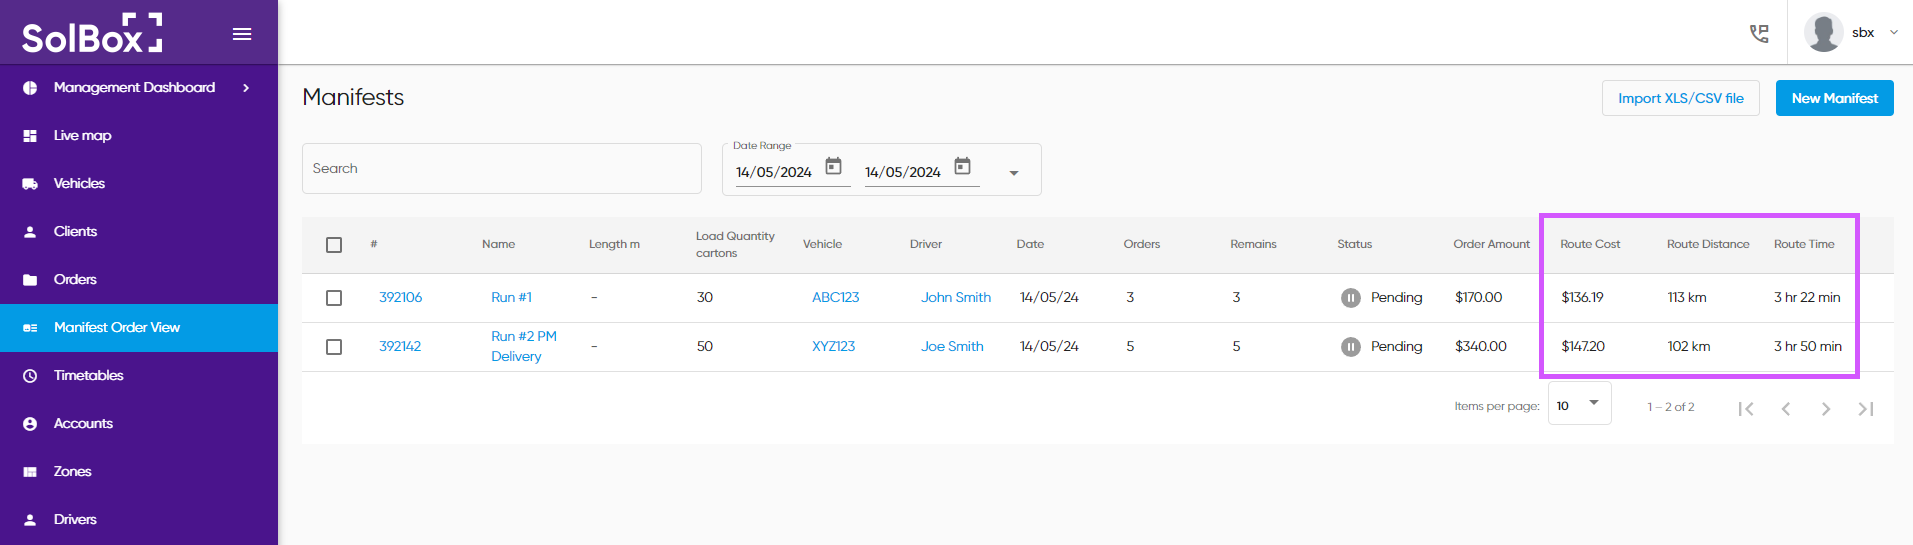1913x545 pixels.
Task: Go to next page using pagination arrow
Action: coord(1825,408)
